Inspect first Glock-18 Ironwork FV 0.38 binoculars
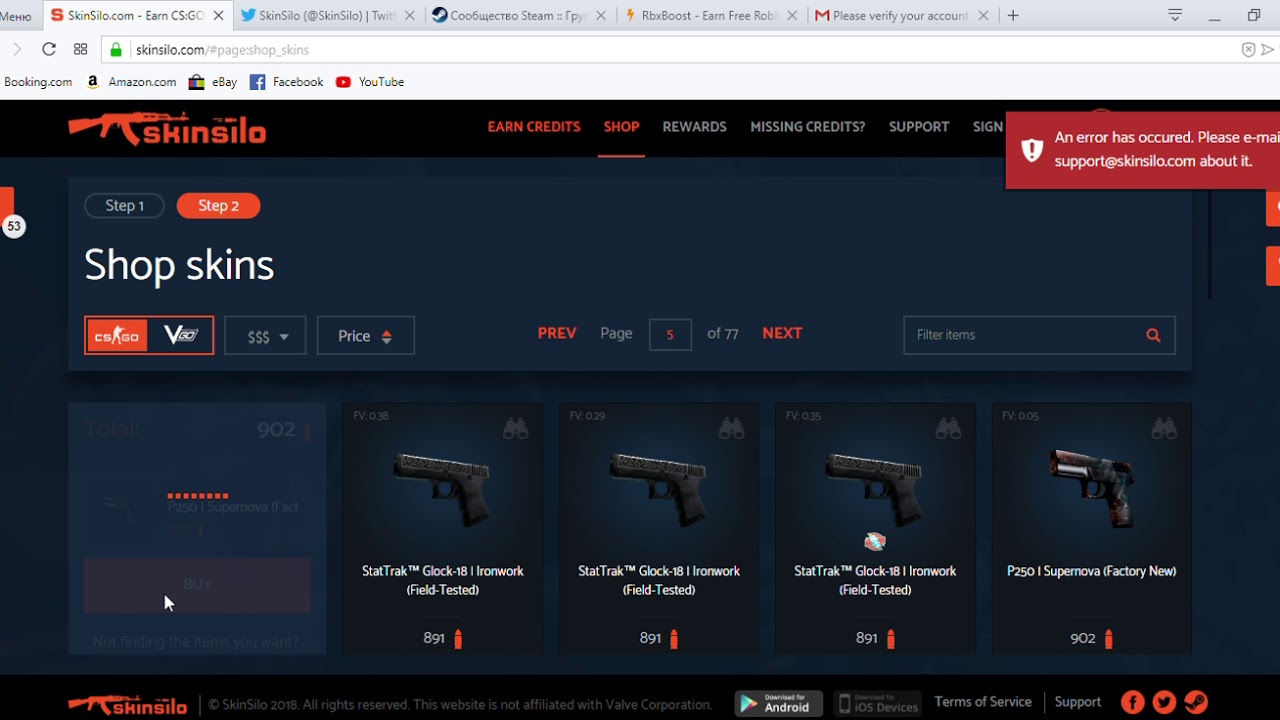1280x720 pixels. click(x=515, y=430)
